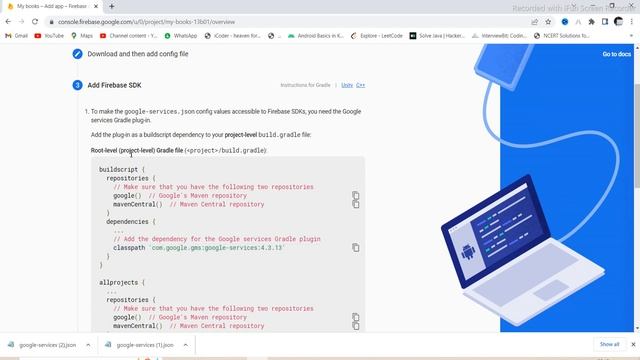
Task: Close the downloads bar
Action: (x=633, y=344)
